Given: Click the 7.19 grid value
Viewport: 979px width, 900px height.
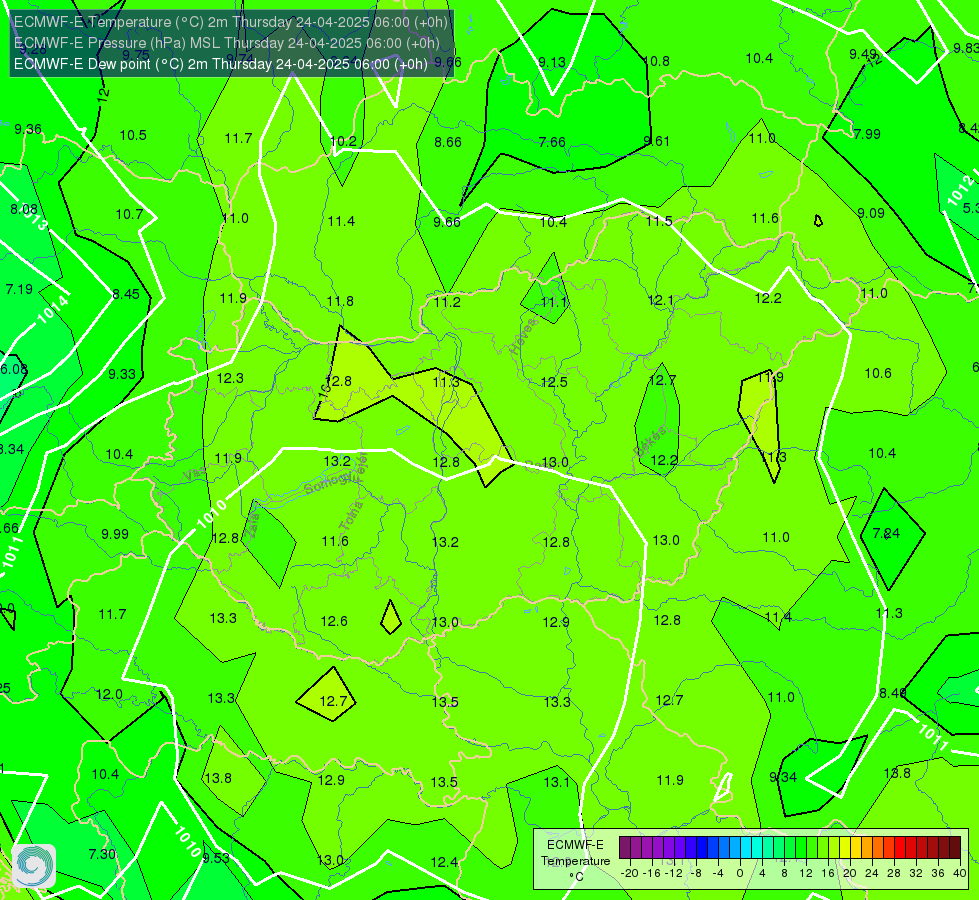Looking at the screenshot, I should 19,289.
